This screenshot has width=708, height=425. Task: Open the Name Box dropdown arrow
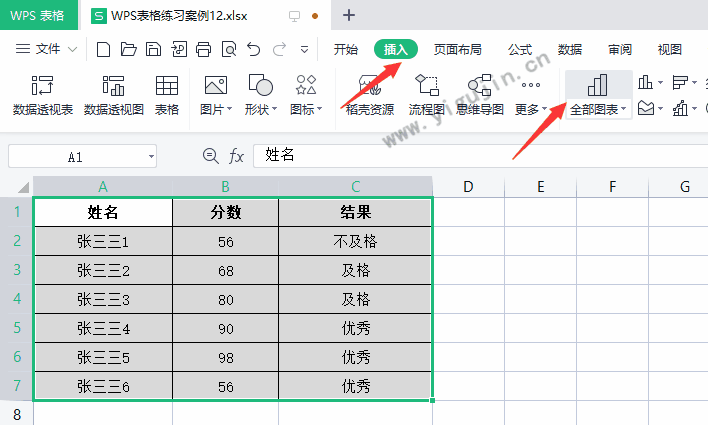coord(151,157)
